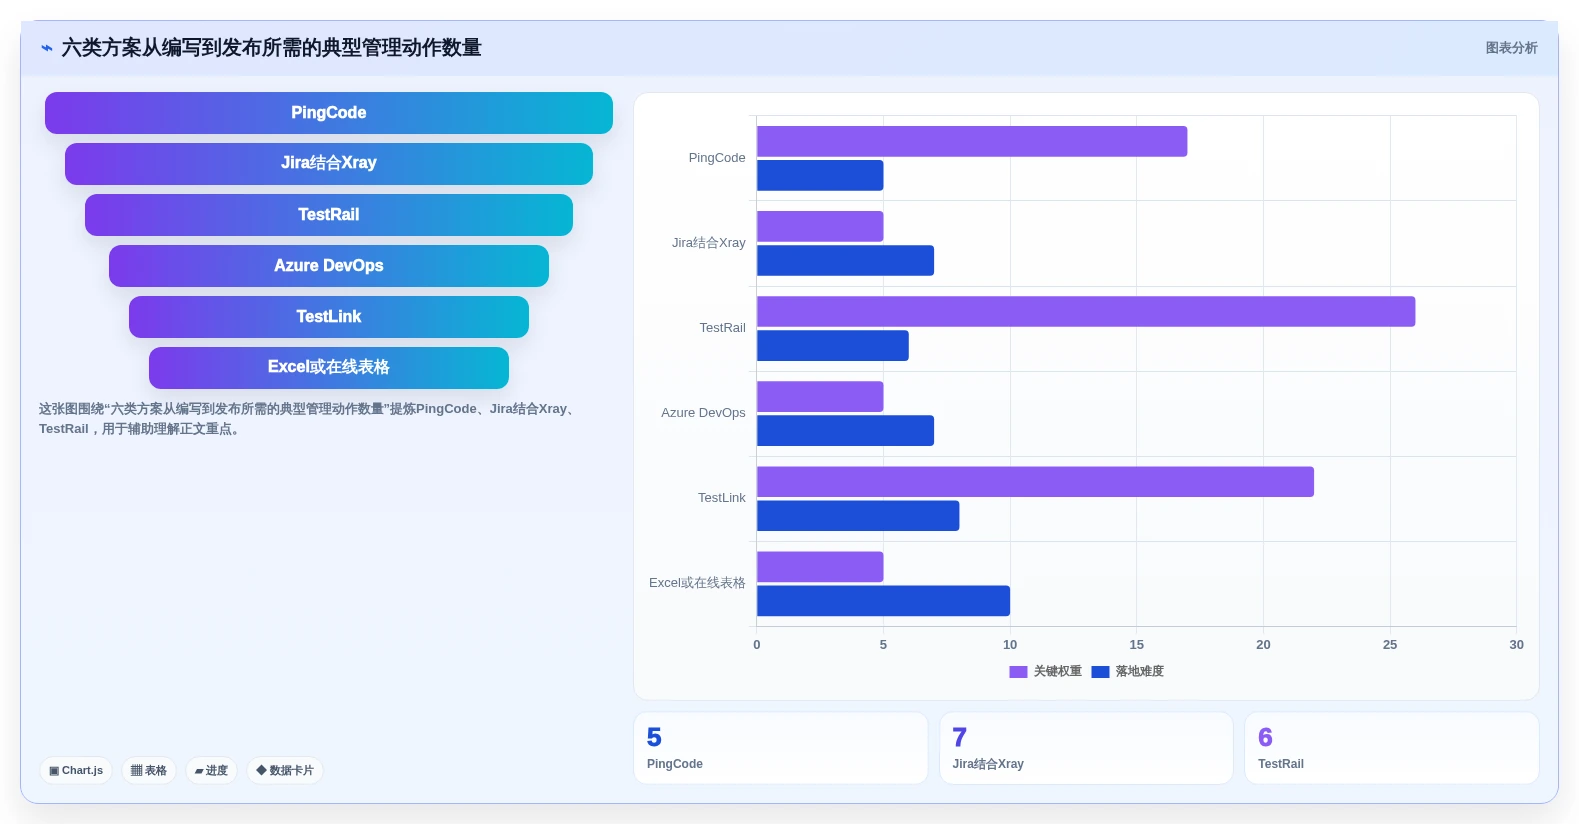Screen dimensions: 1579x824
Task: Click the blue TestLink chart bar
Action: point(858,516)
